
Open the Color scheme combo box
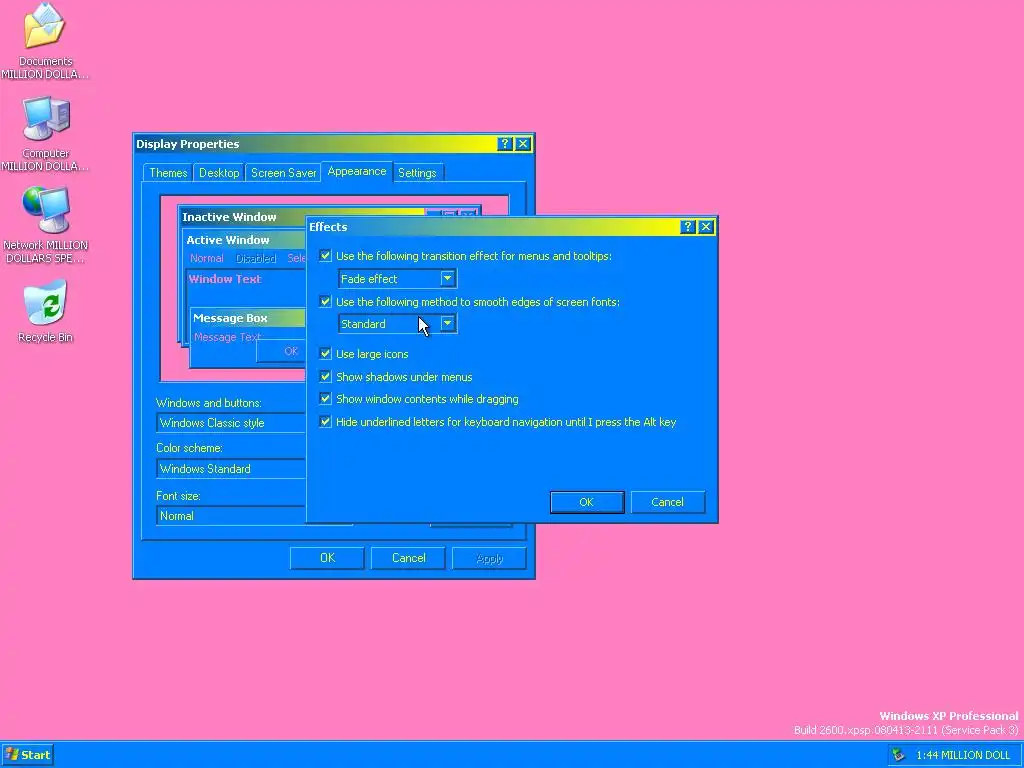click(x=231, y=469)
